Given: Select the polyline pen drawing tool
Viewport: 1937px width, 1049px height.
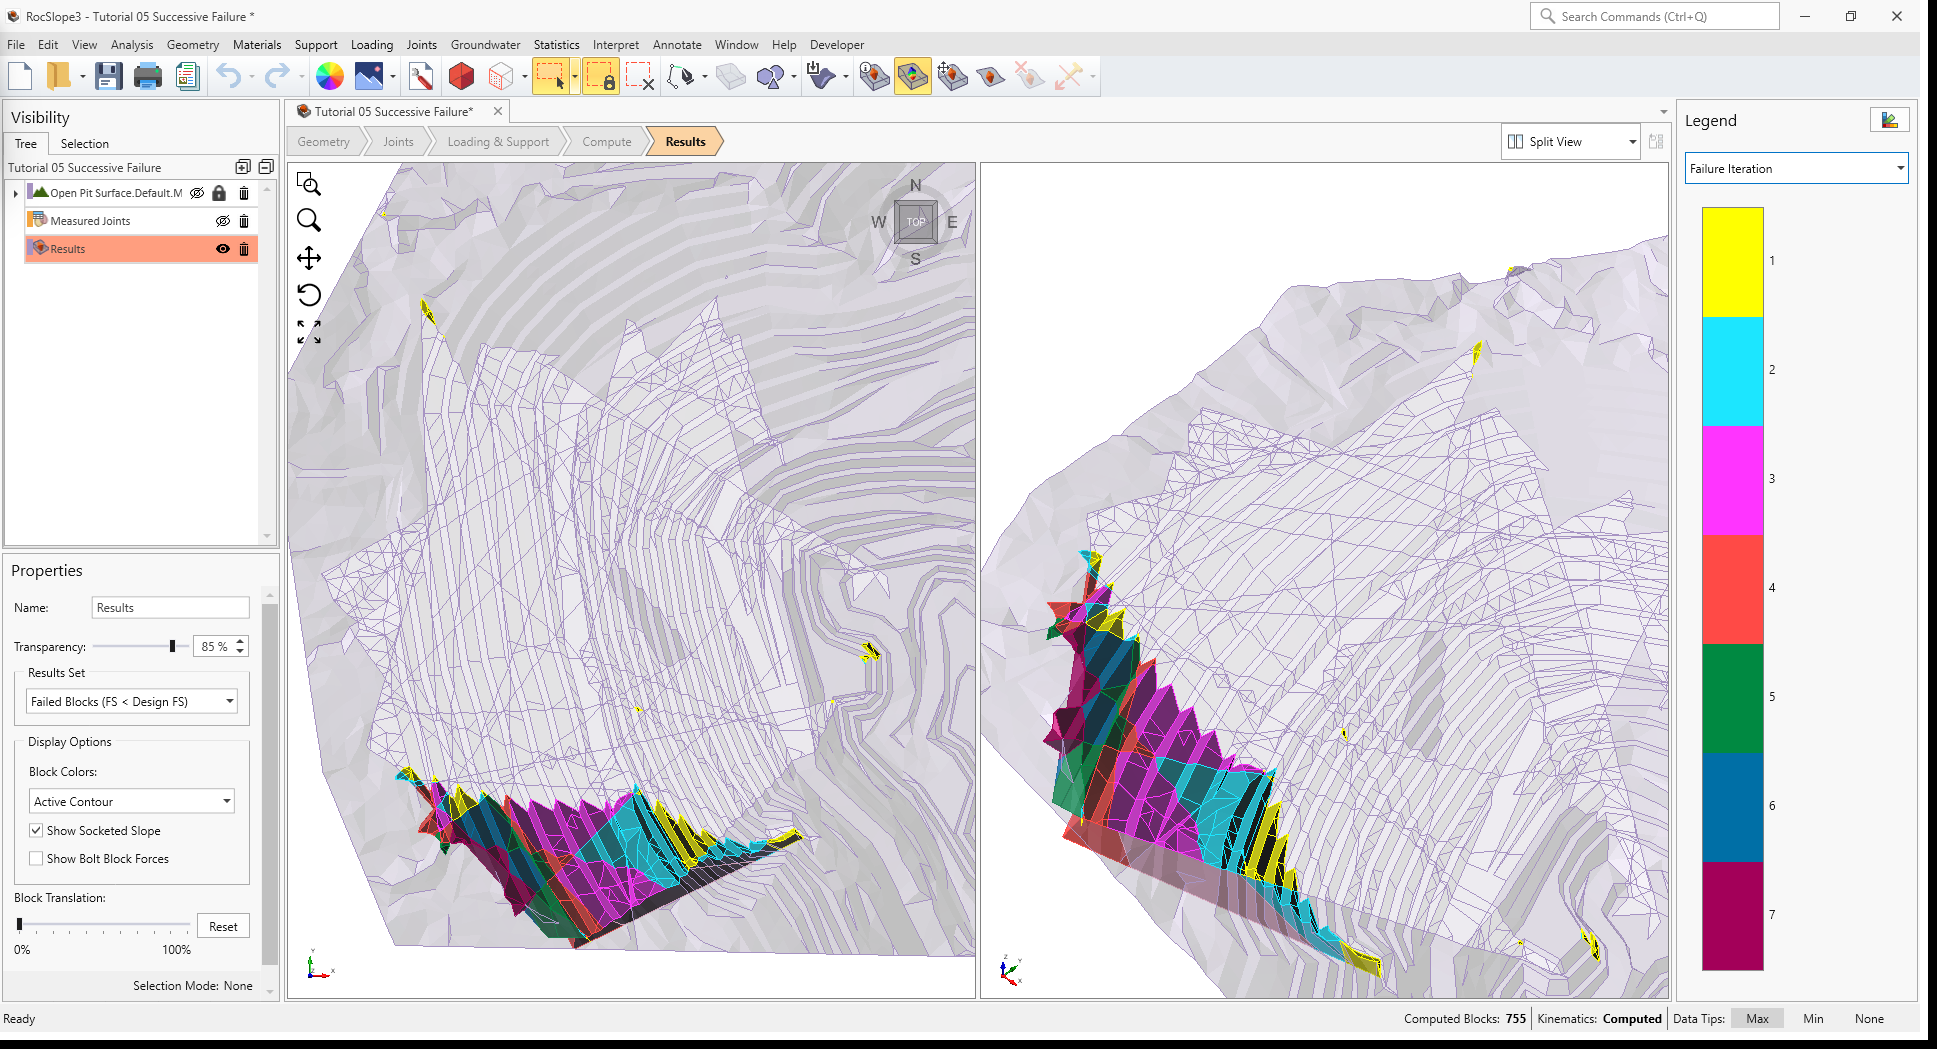Looking at the screenshot, I should [681, 76].
